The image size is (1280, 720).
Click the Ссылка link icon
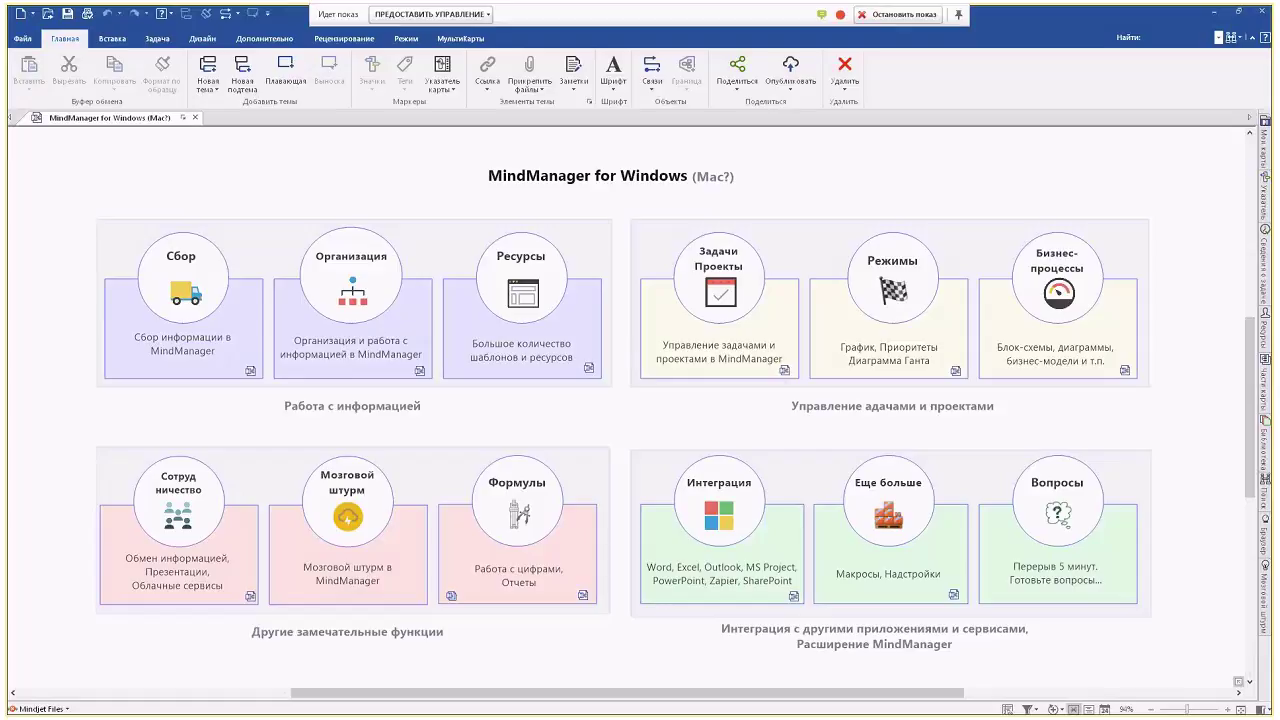coord(487,64)
